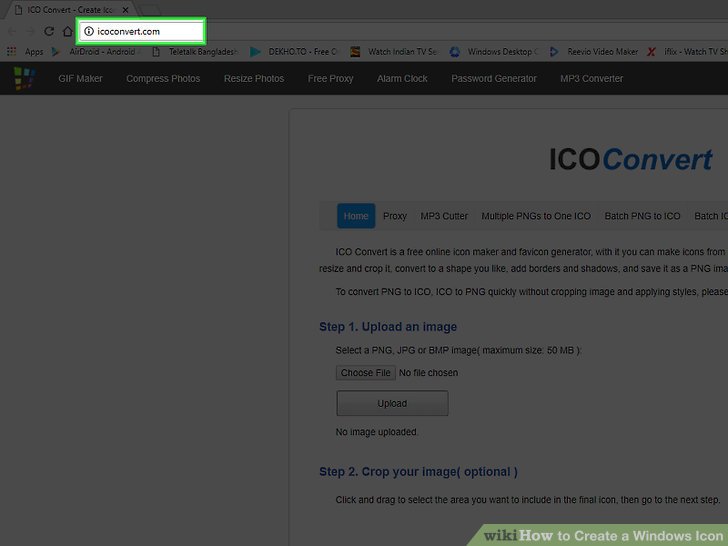The height and width of the screenshot is (546, 728).
Task: Select the Home tab
Action: tap(356, 216)
